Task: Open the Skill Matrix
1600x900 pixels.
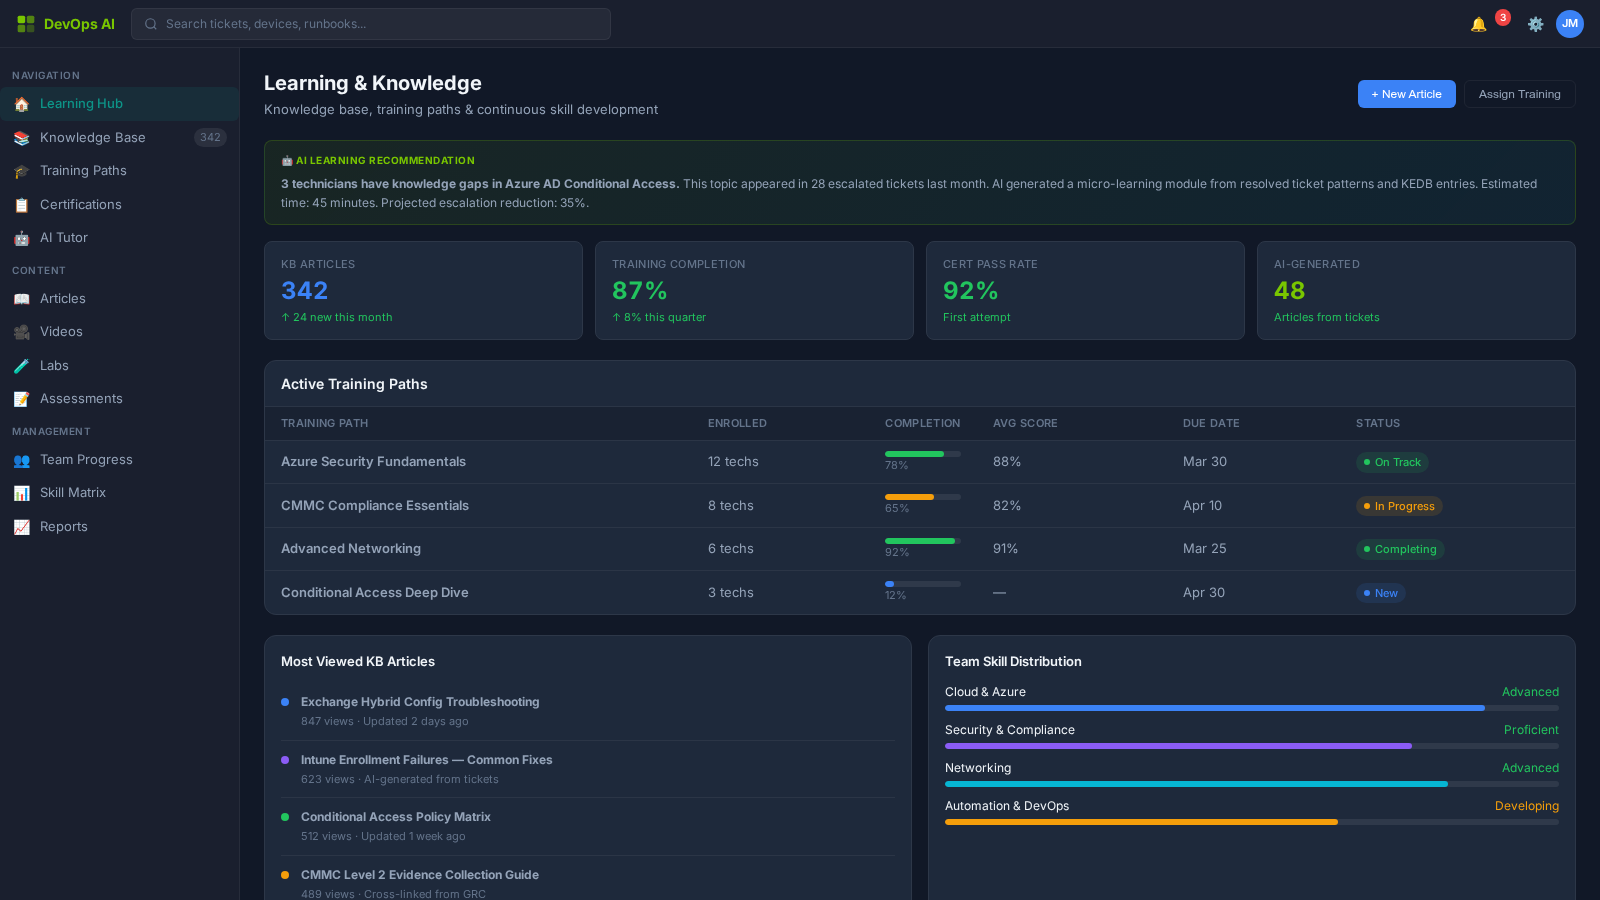Action: [72, 492]
